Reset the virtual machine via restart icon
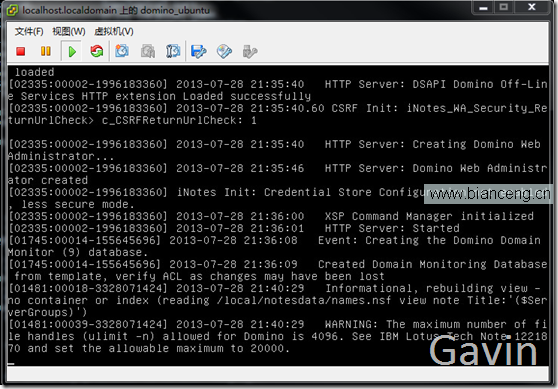This screenshot has width=558, height=389. coord(97,51)
